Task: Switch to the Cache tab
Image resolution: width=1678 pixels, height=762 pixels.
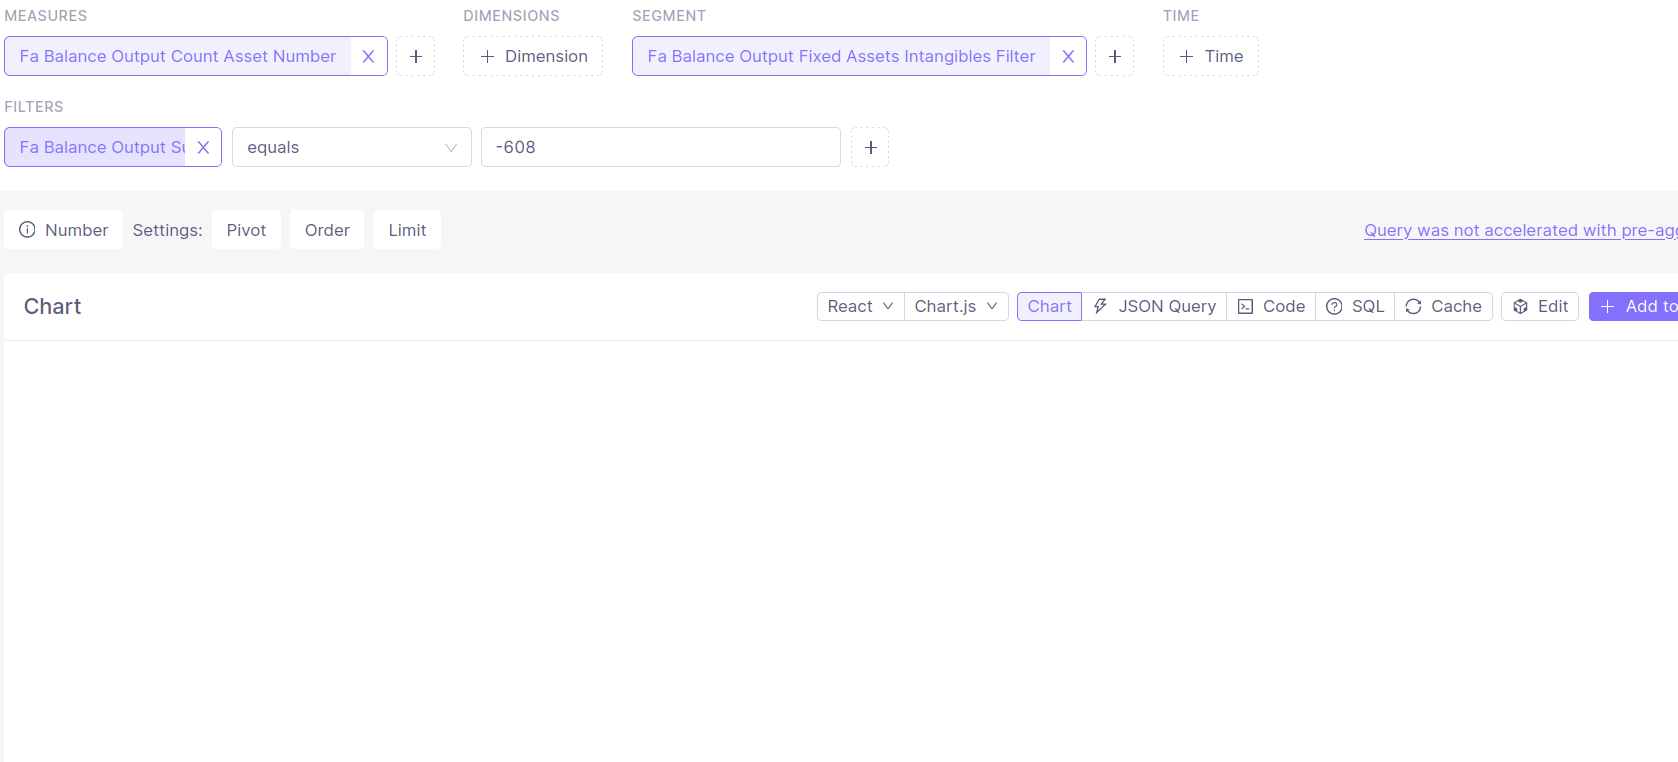Action: click(1443, 306)
